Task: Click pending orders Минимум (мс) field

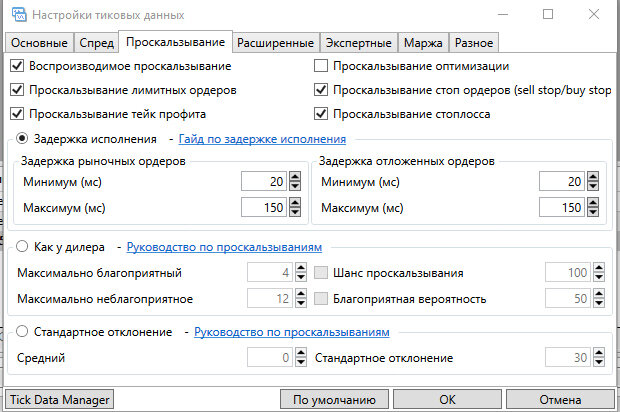Action: point(561,181)
